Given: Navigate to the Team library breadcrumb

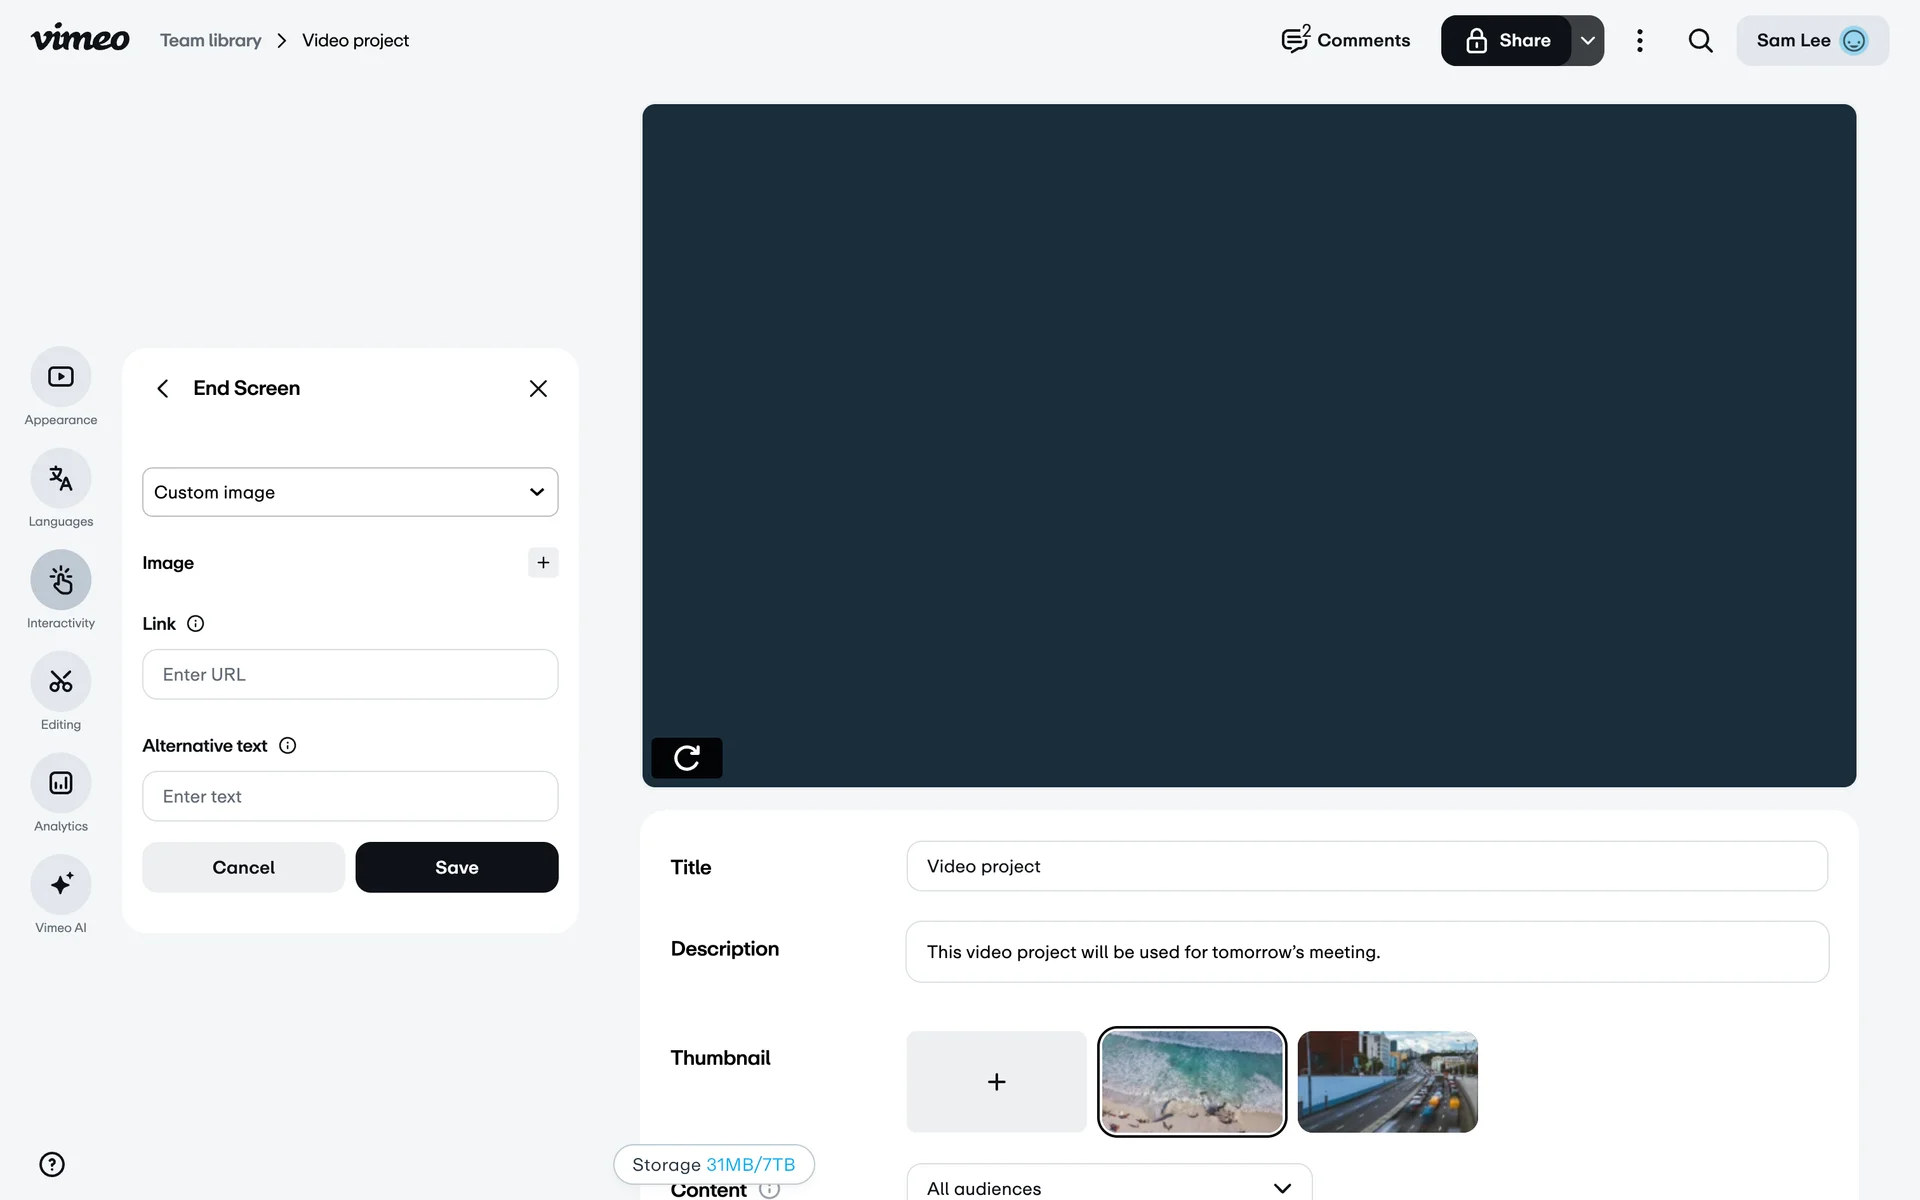Looking at the screenshot, I should (x=210, y=41).
